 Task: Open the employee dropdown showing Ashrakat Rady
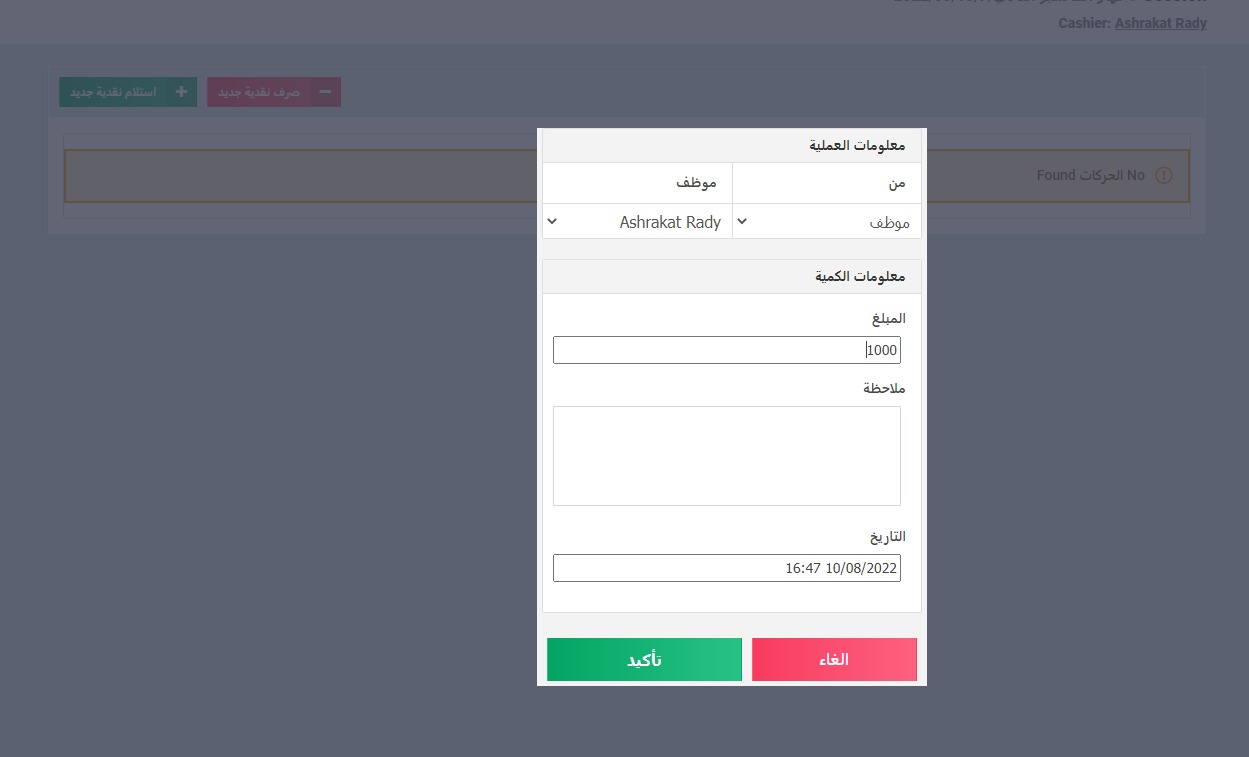(637, 222)
